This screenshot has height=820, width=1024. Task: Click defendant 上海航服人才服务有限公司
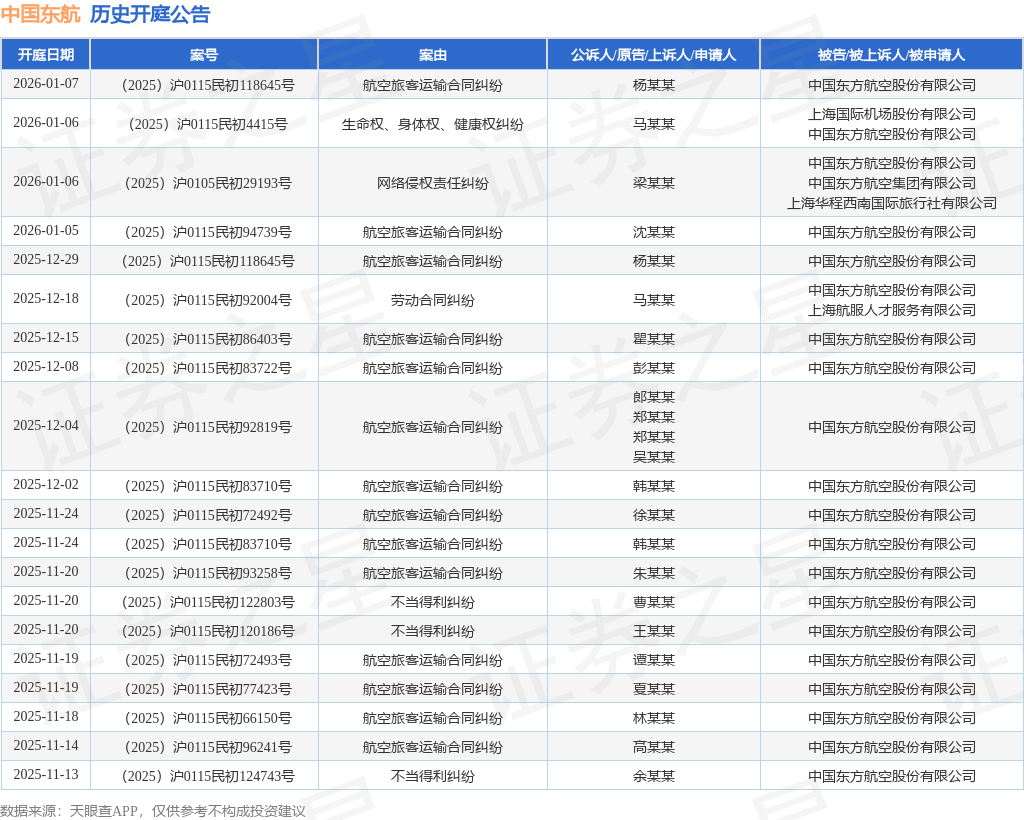(x=892, y=310)
